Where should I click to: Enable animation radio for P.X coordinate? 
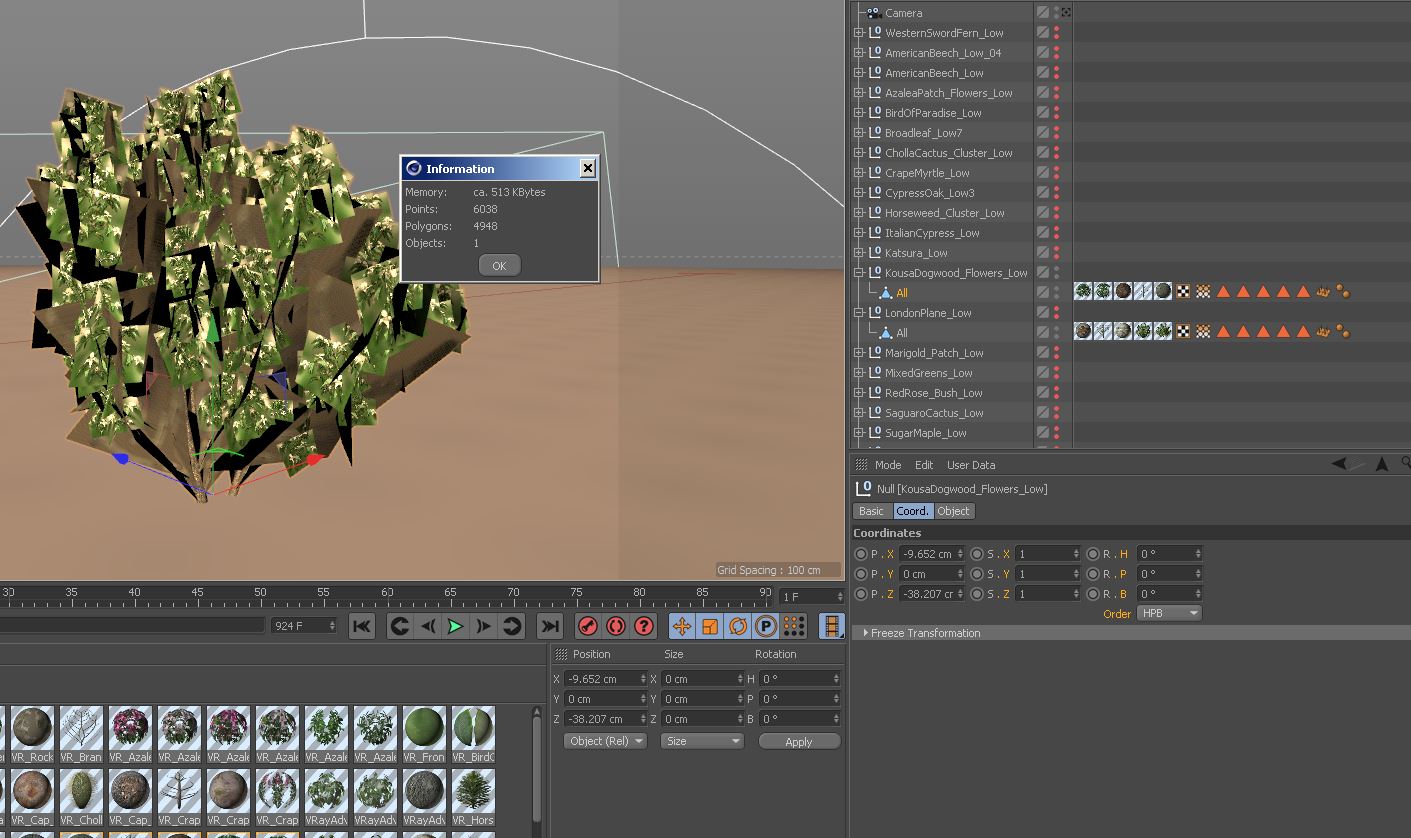861,554
